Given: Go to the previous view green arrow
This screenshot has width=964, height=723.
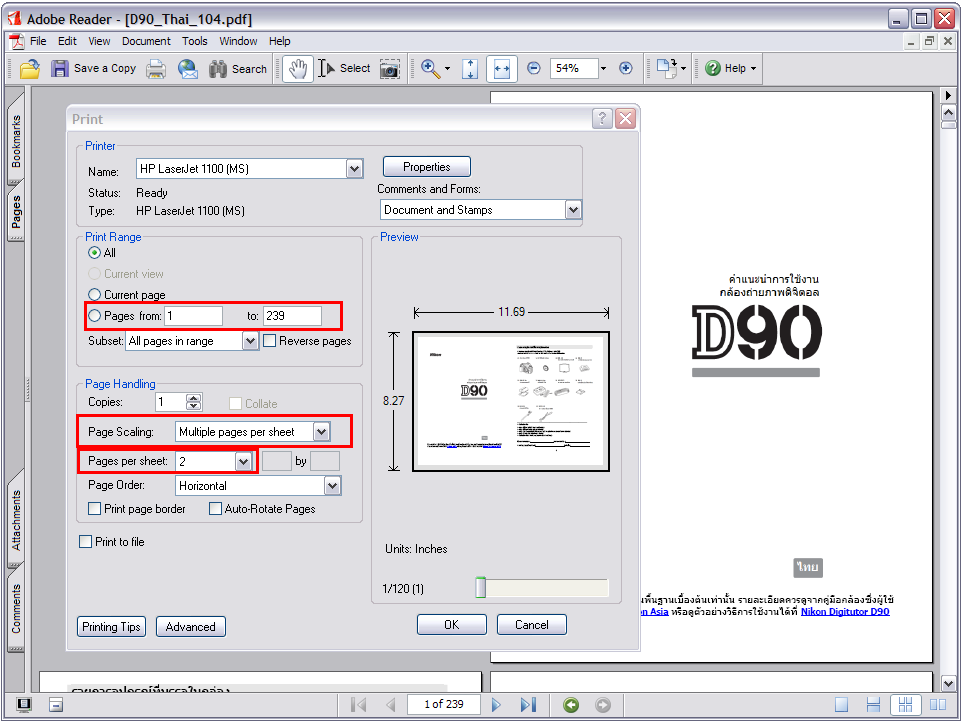Looking at the screenshot, I should [571, 705].
